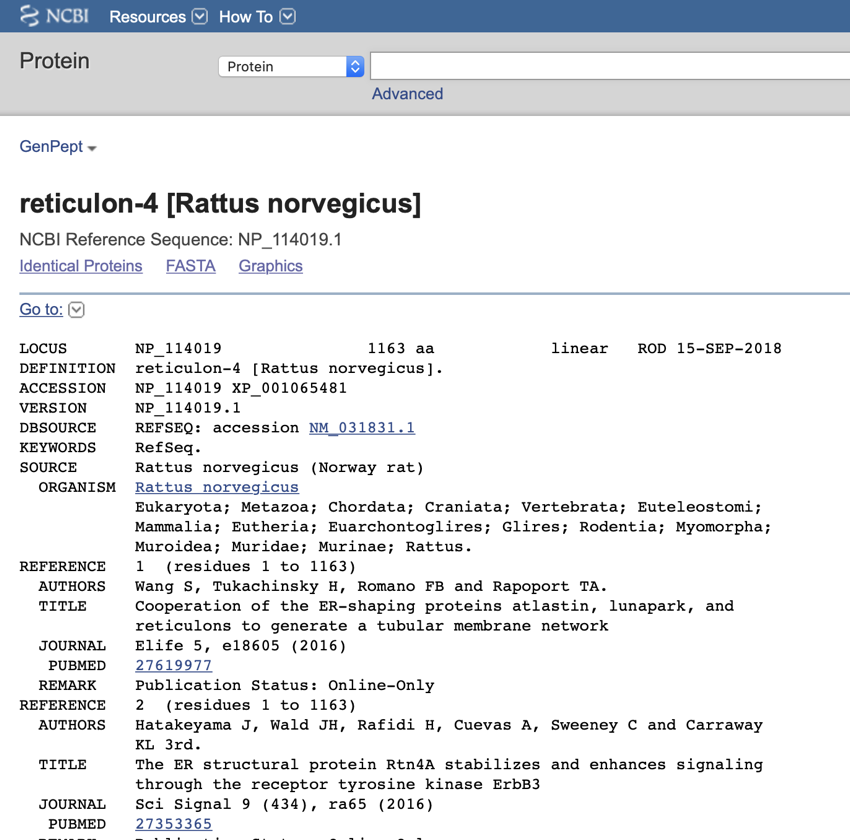Expand the Go to chevron box
Image resolution: width=850 pixels, height=840 pixels.
[76, 310]
